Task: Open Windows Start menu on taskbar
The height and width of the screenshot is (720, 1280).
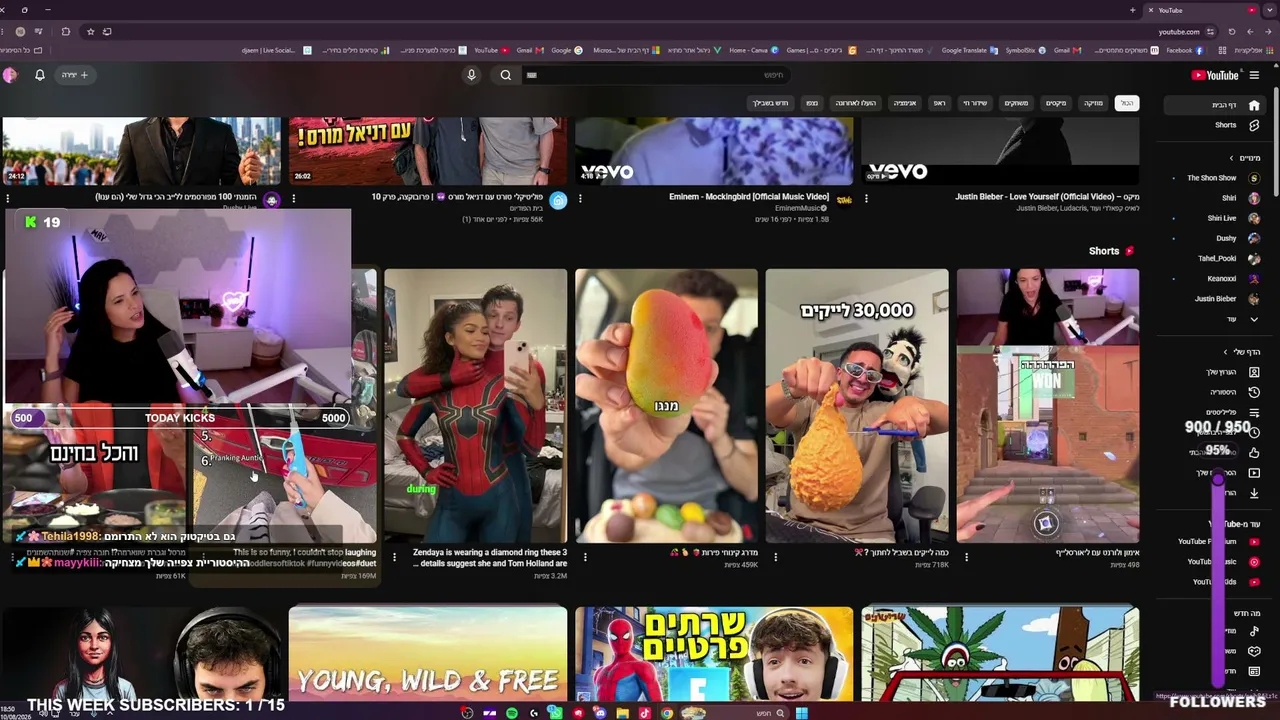Action: pyautogui.click(x=801, y=713)
